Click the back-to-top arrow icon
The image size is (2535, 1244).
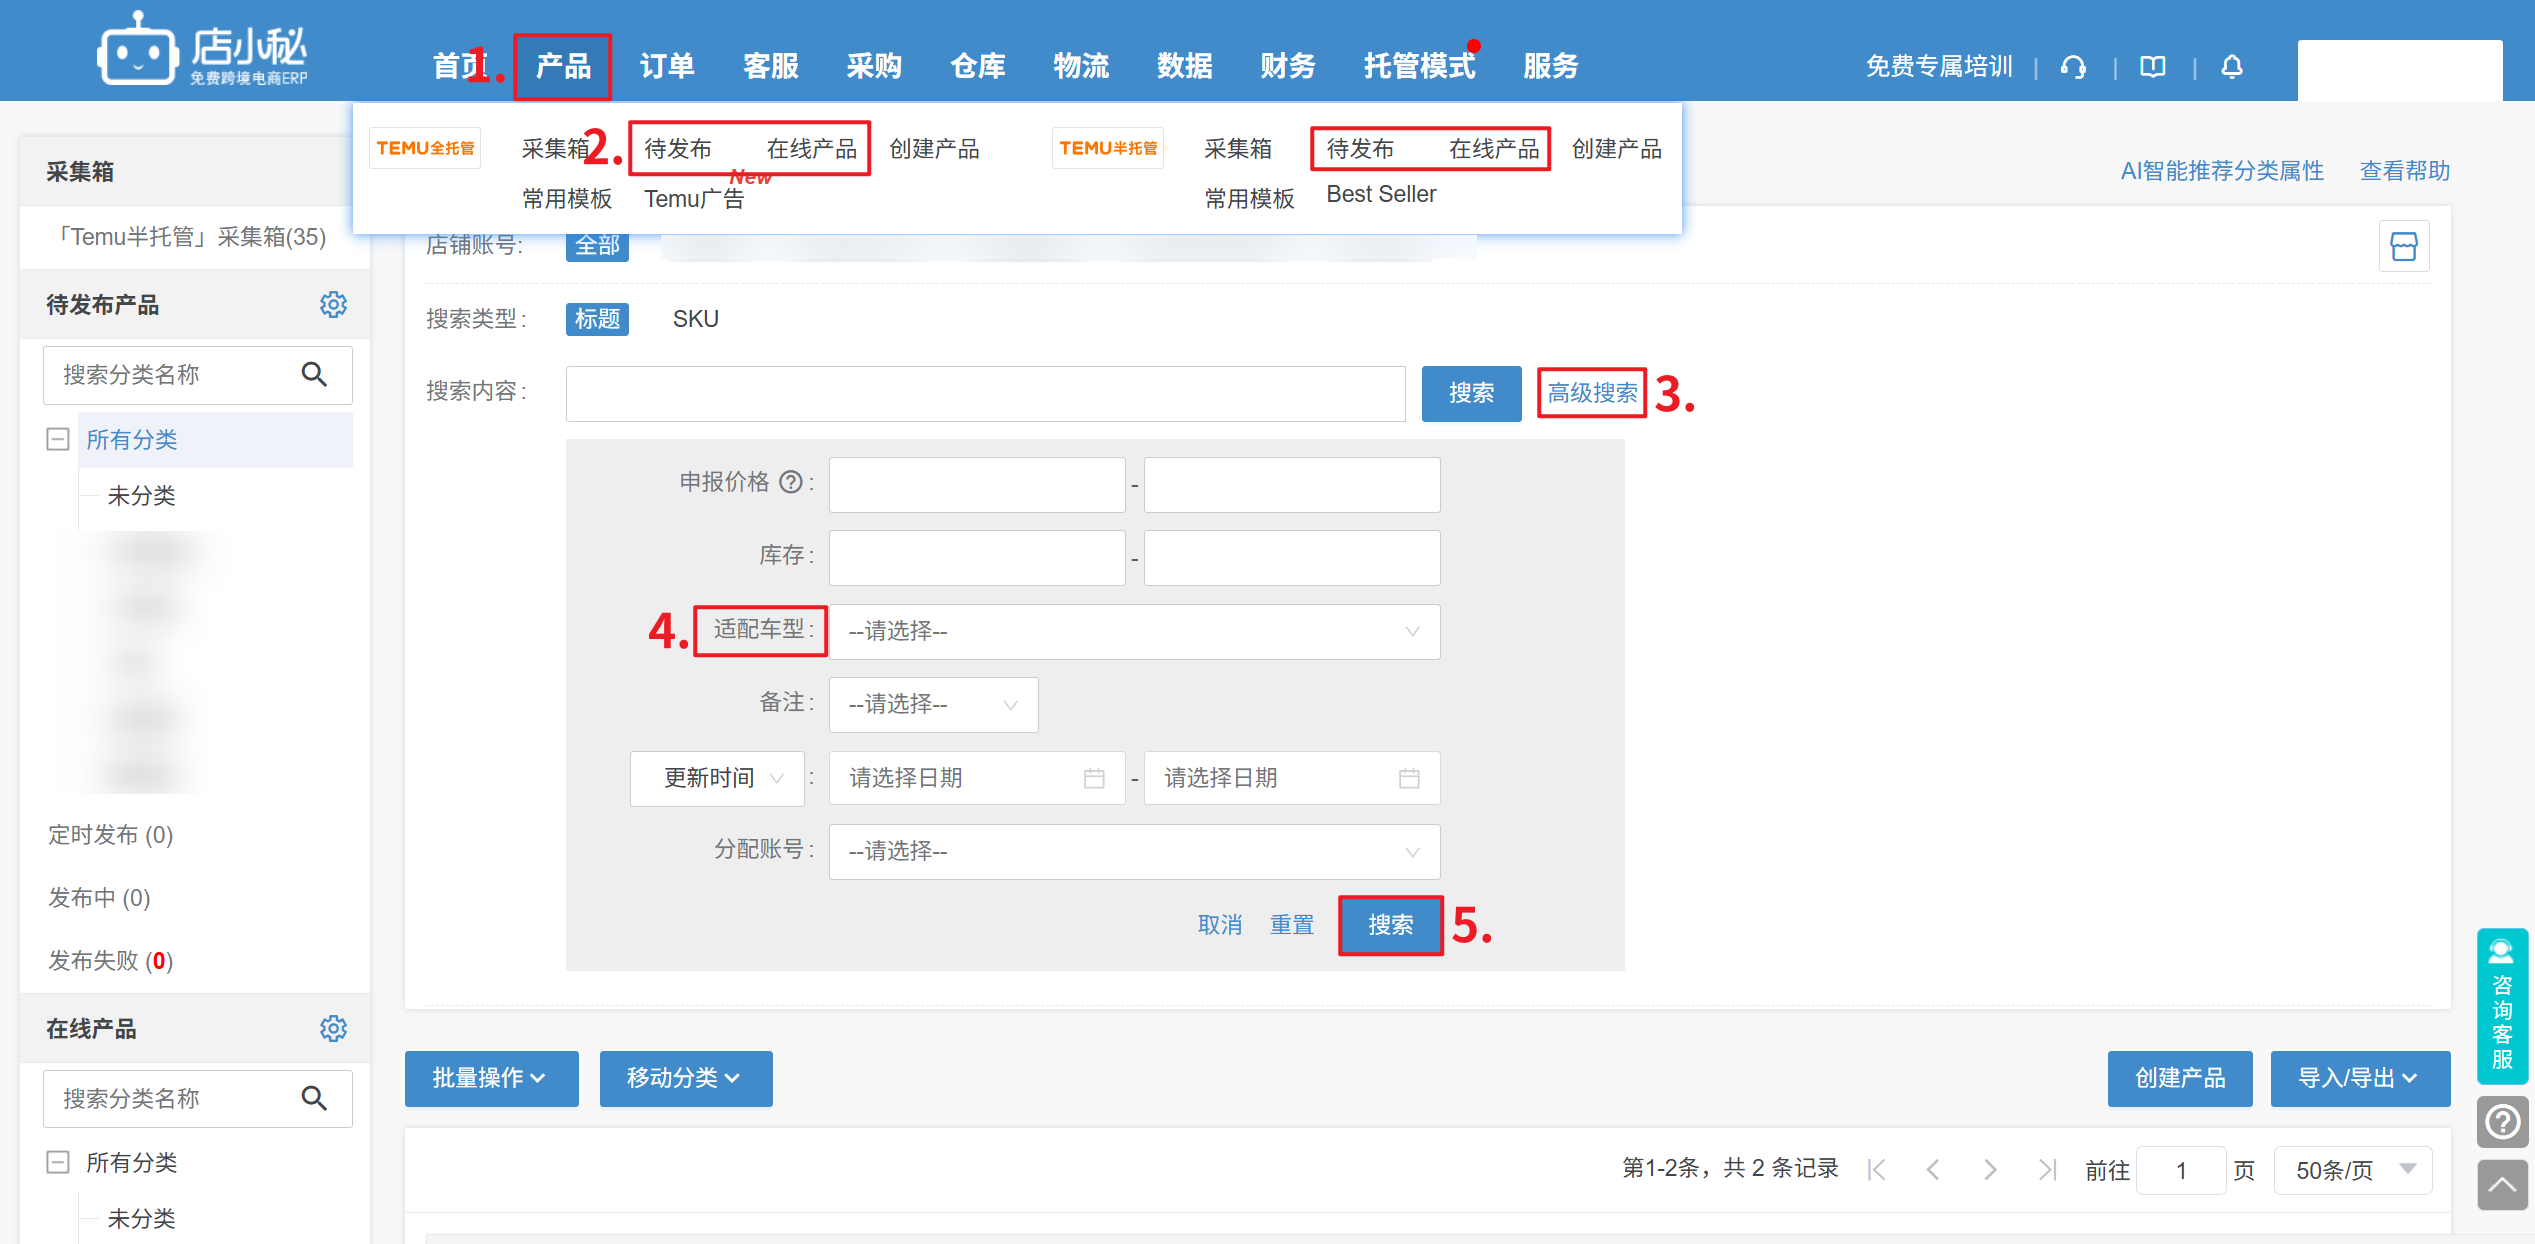coord(2502,1186)
